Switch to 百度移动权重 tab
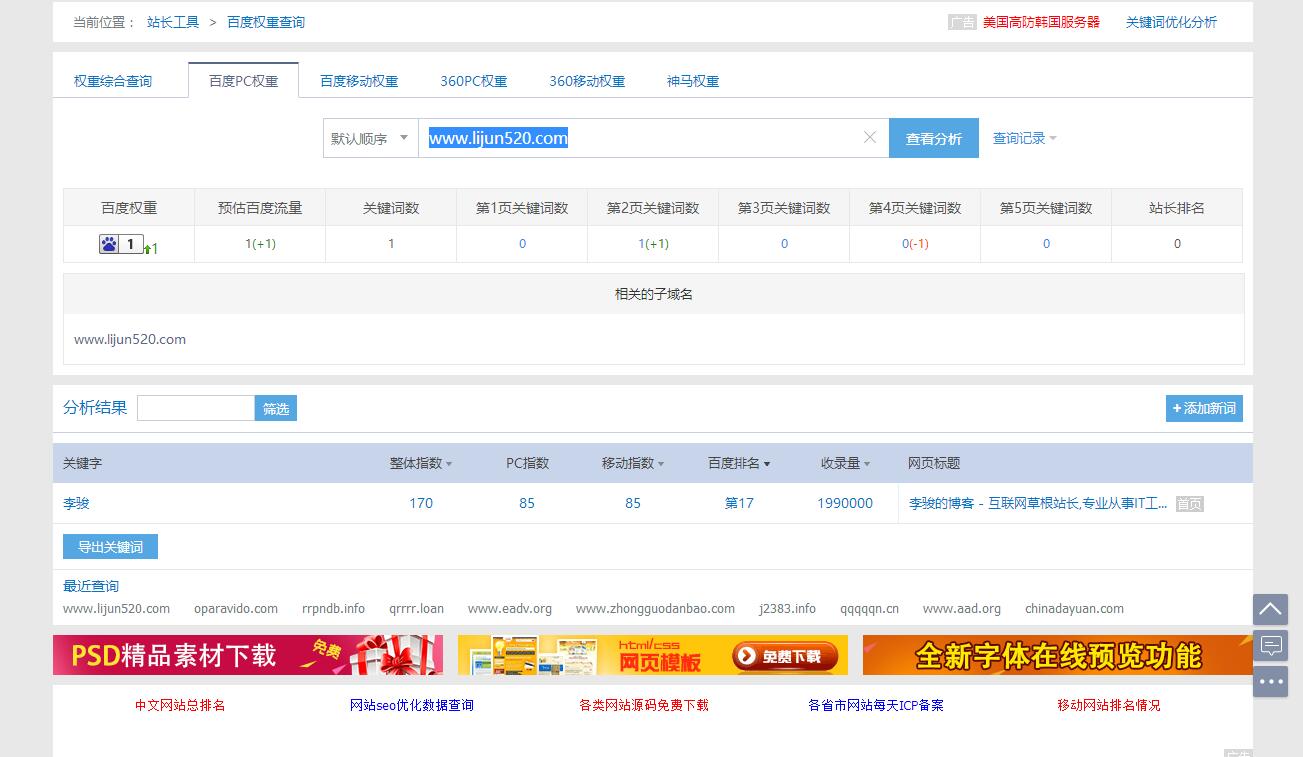The width and height of the screenshot is (1303, 757). 359,81
